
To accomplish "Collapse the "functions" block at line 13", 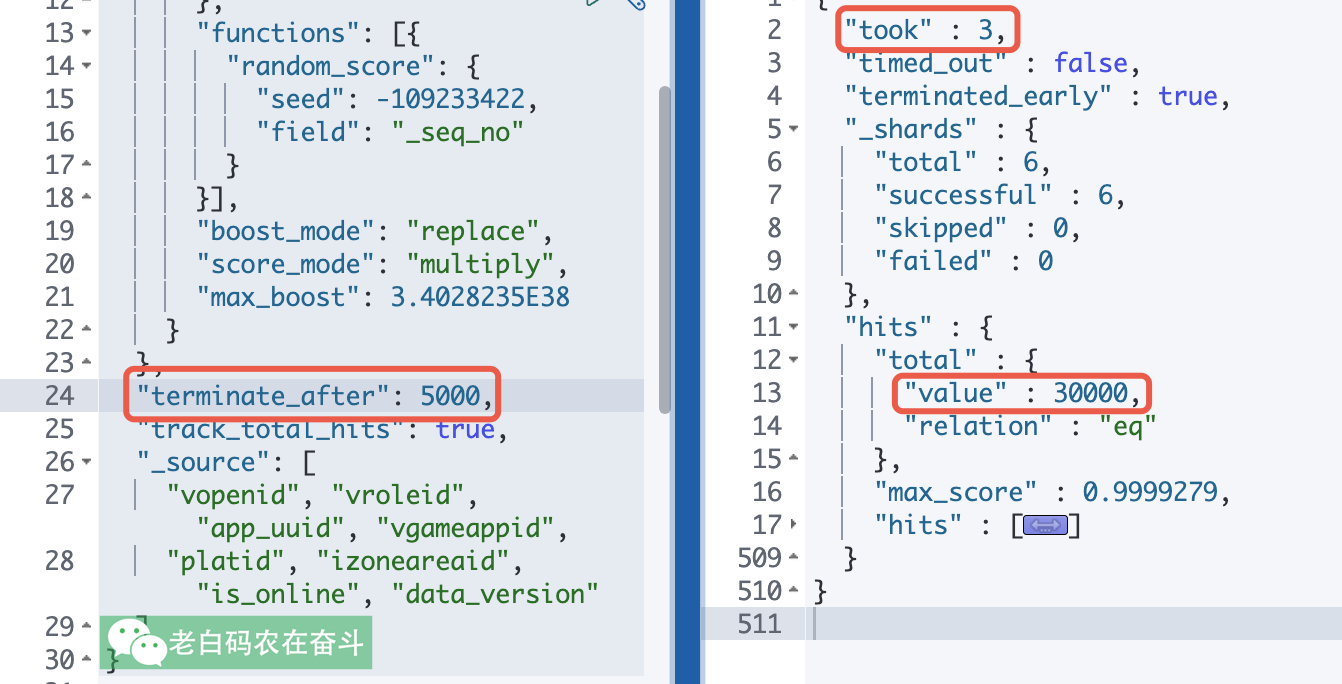I will click(86, 33).
